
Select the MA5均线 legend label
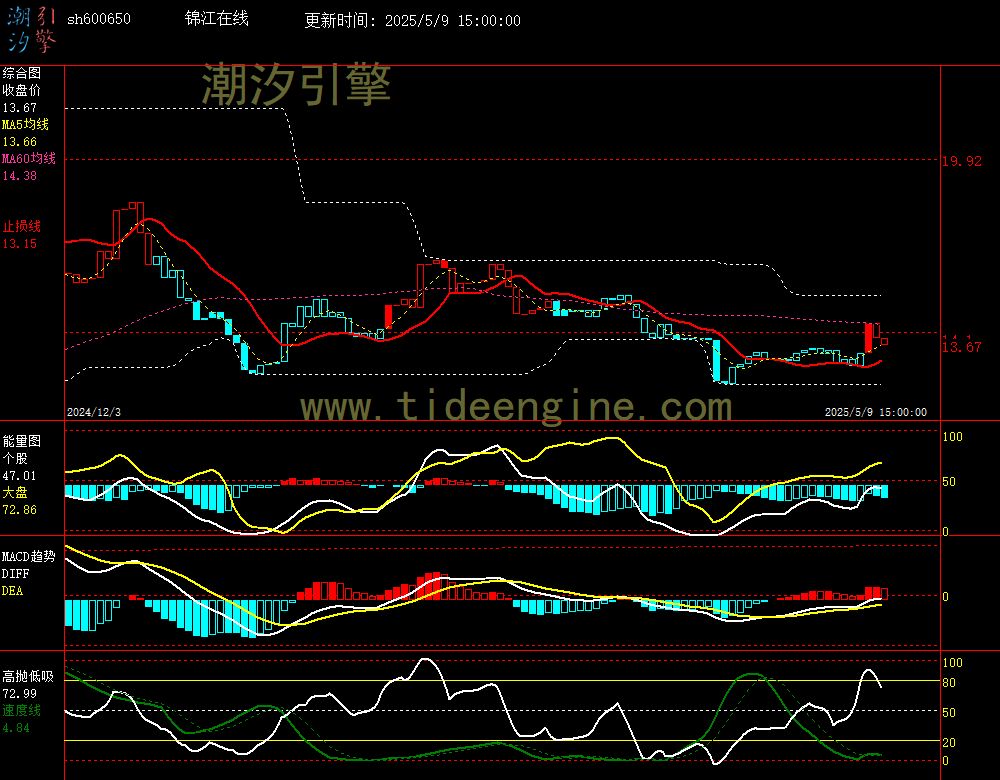(26, 124)
